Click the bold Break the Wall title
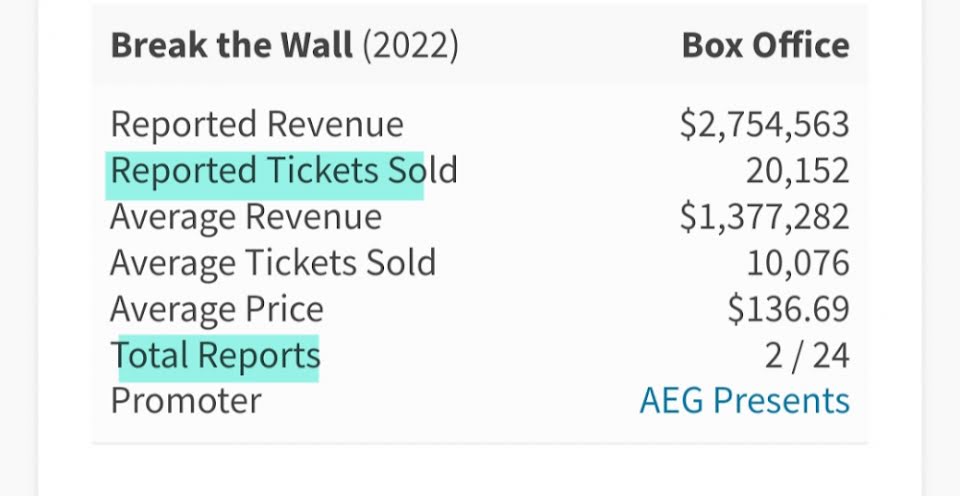 (x=232, y=46)
